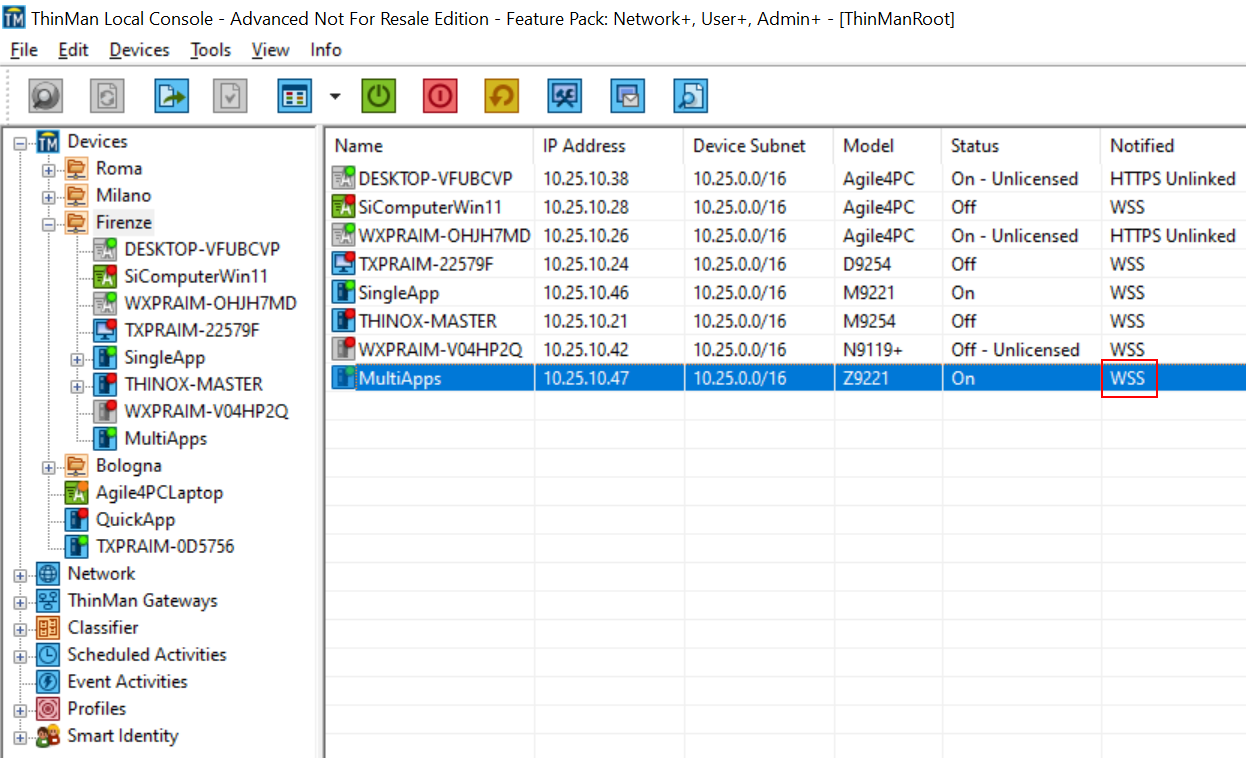Screen dimensions: 1246x758
Task: Sort the list by IP Address column header
Action: (x=609, y=146)
